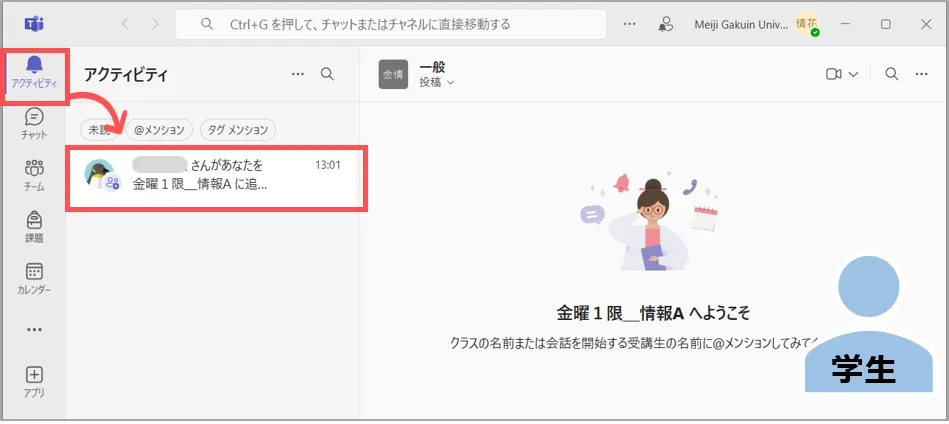Open Chat from the left sidebar
The height and width of the screenshot is (424, 949).
coord(34,123)
